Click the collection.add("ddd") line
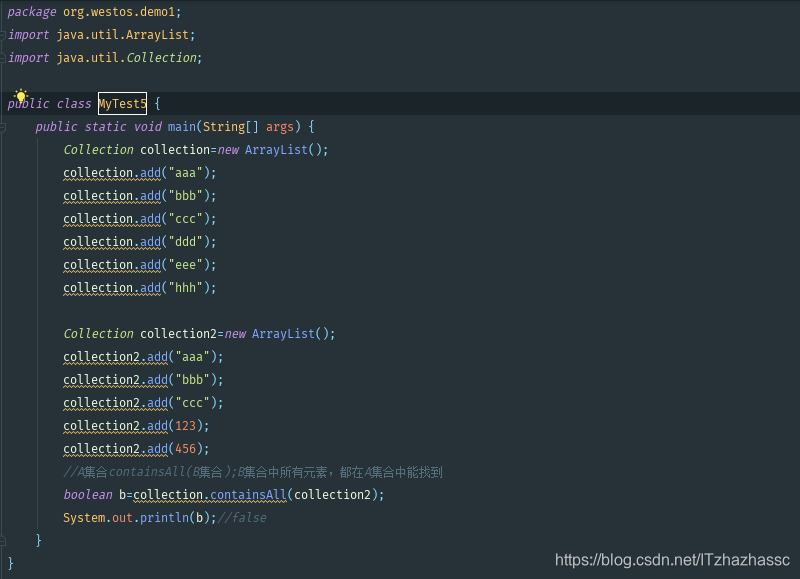The width and height of the screenshot is (800, 579). point(140,242)
